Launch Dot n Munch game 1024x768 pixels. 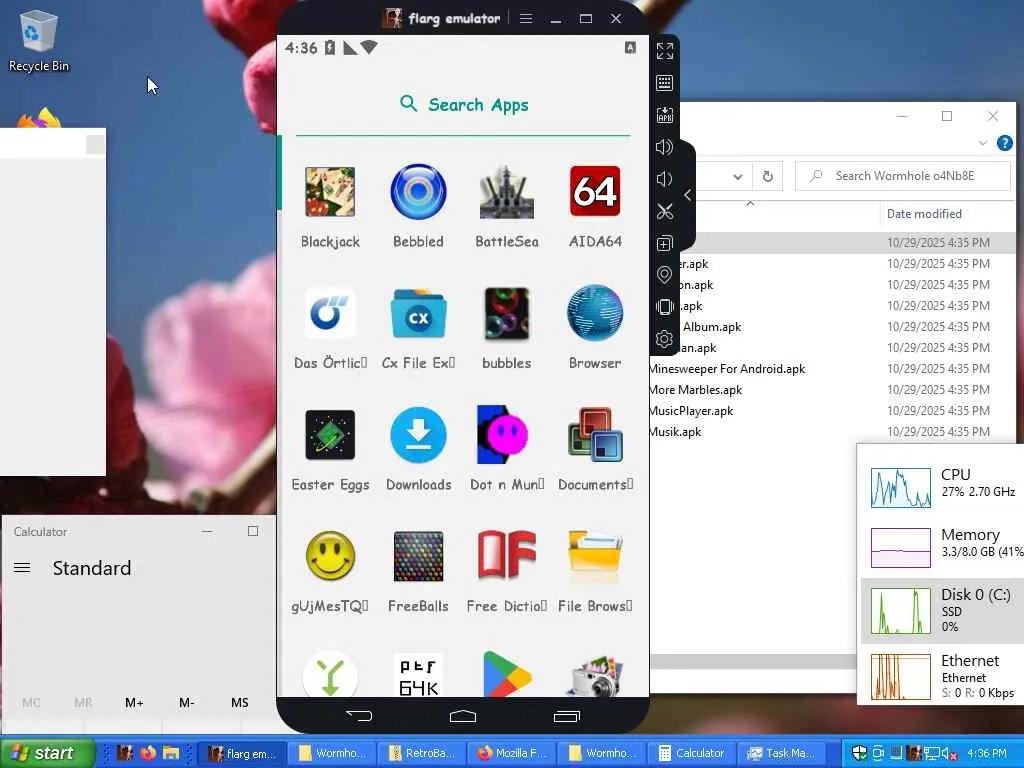coord(502,435)
